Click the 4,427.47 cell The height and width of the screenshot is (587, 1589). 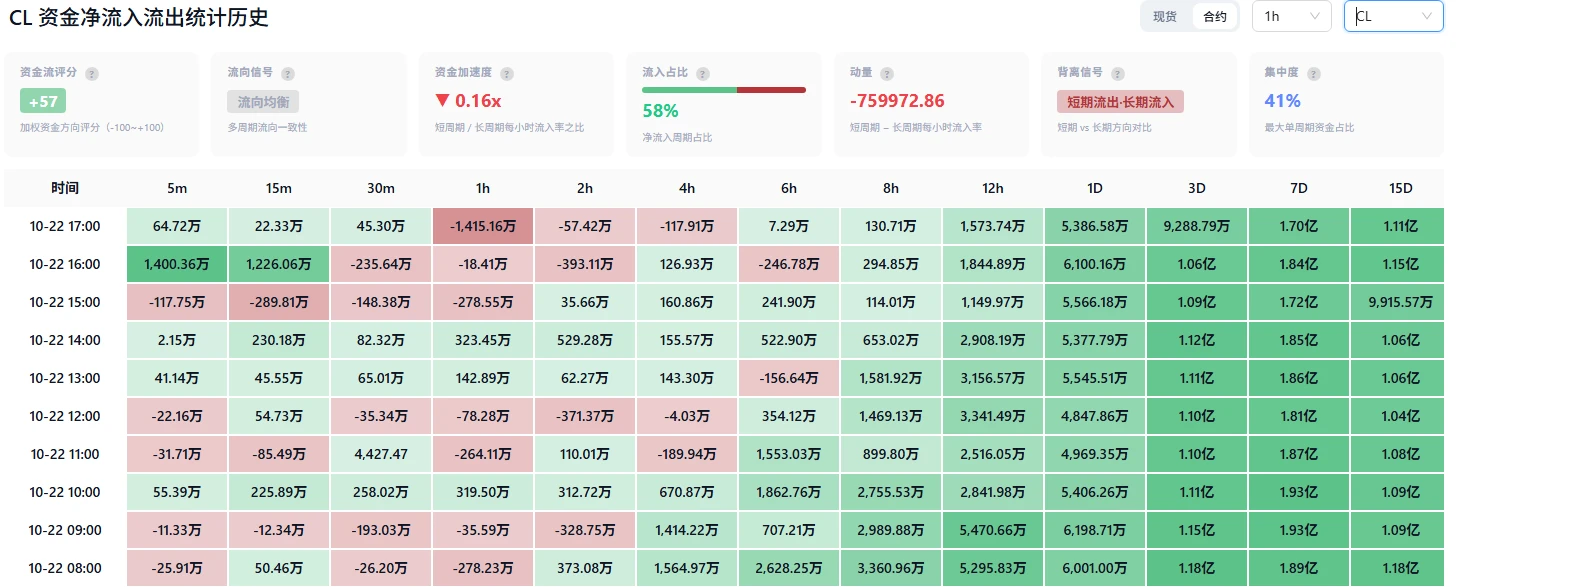point(381,454)
